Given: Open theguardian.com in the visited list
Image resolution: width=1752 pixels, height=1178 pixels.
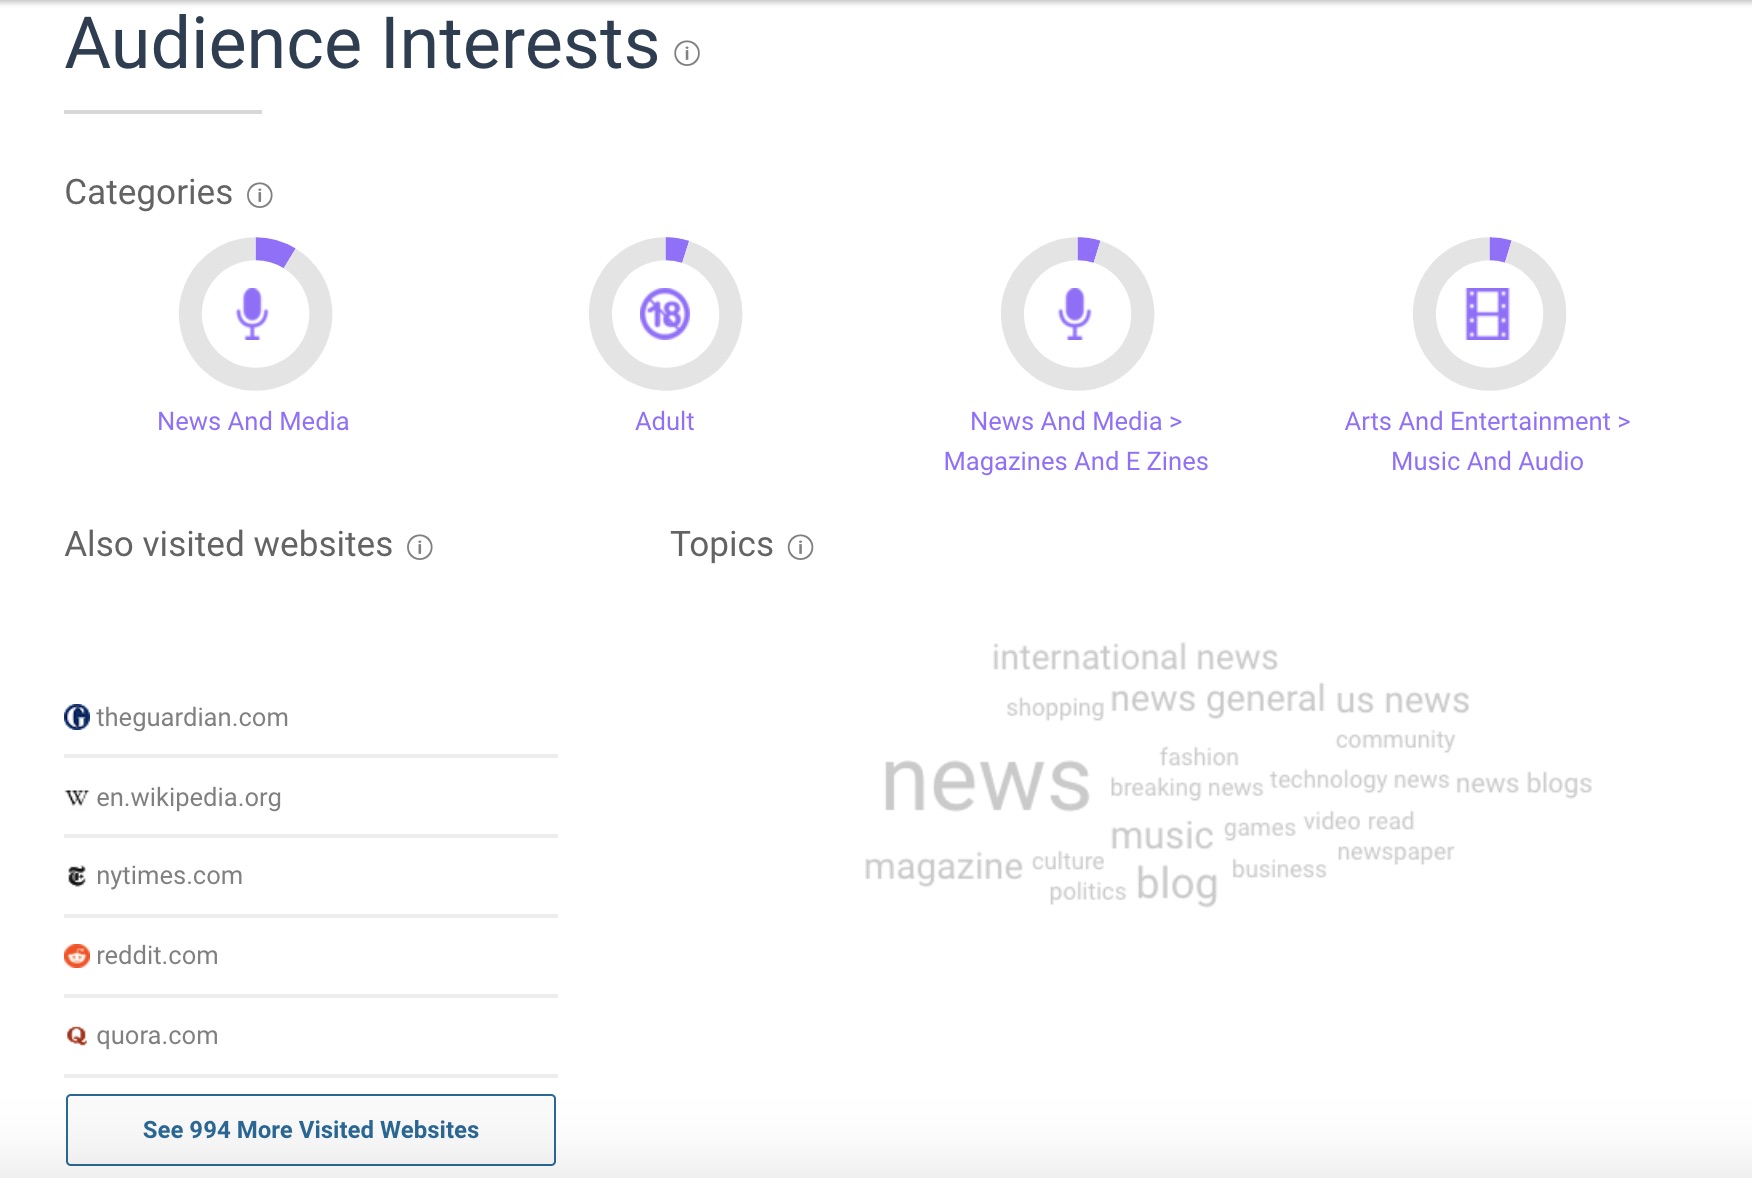Looking at the screenshot, I should [192, 718].
